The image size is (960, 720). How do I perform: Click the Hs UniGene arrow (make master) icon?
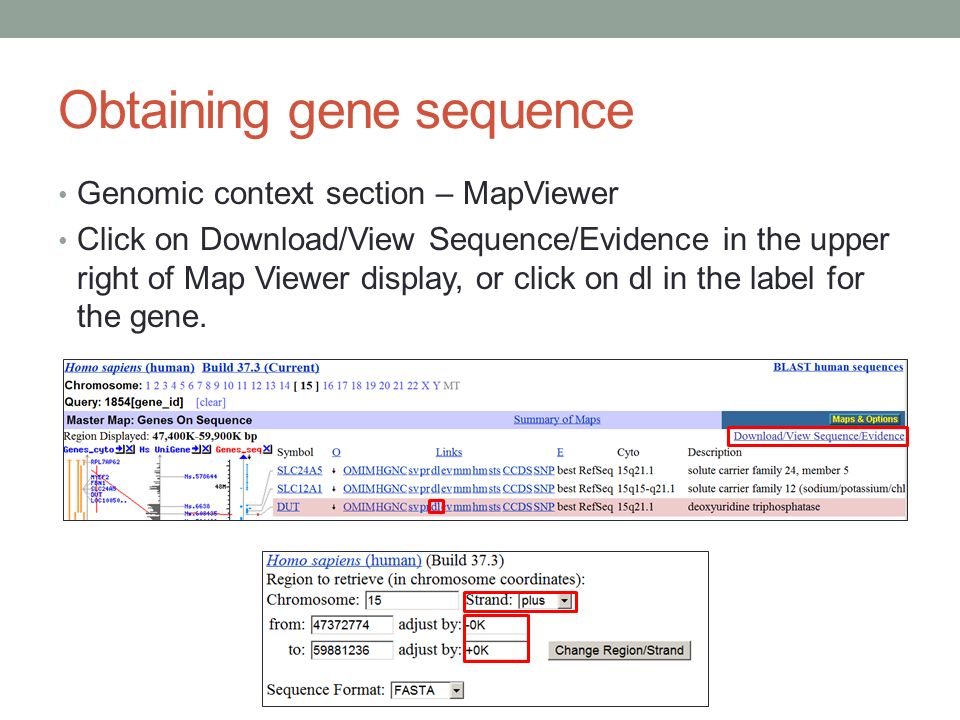(x=196, y=449)
